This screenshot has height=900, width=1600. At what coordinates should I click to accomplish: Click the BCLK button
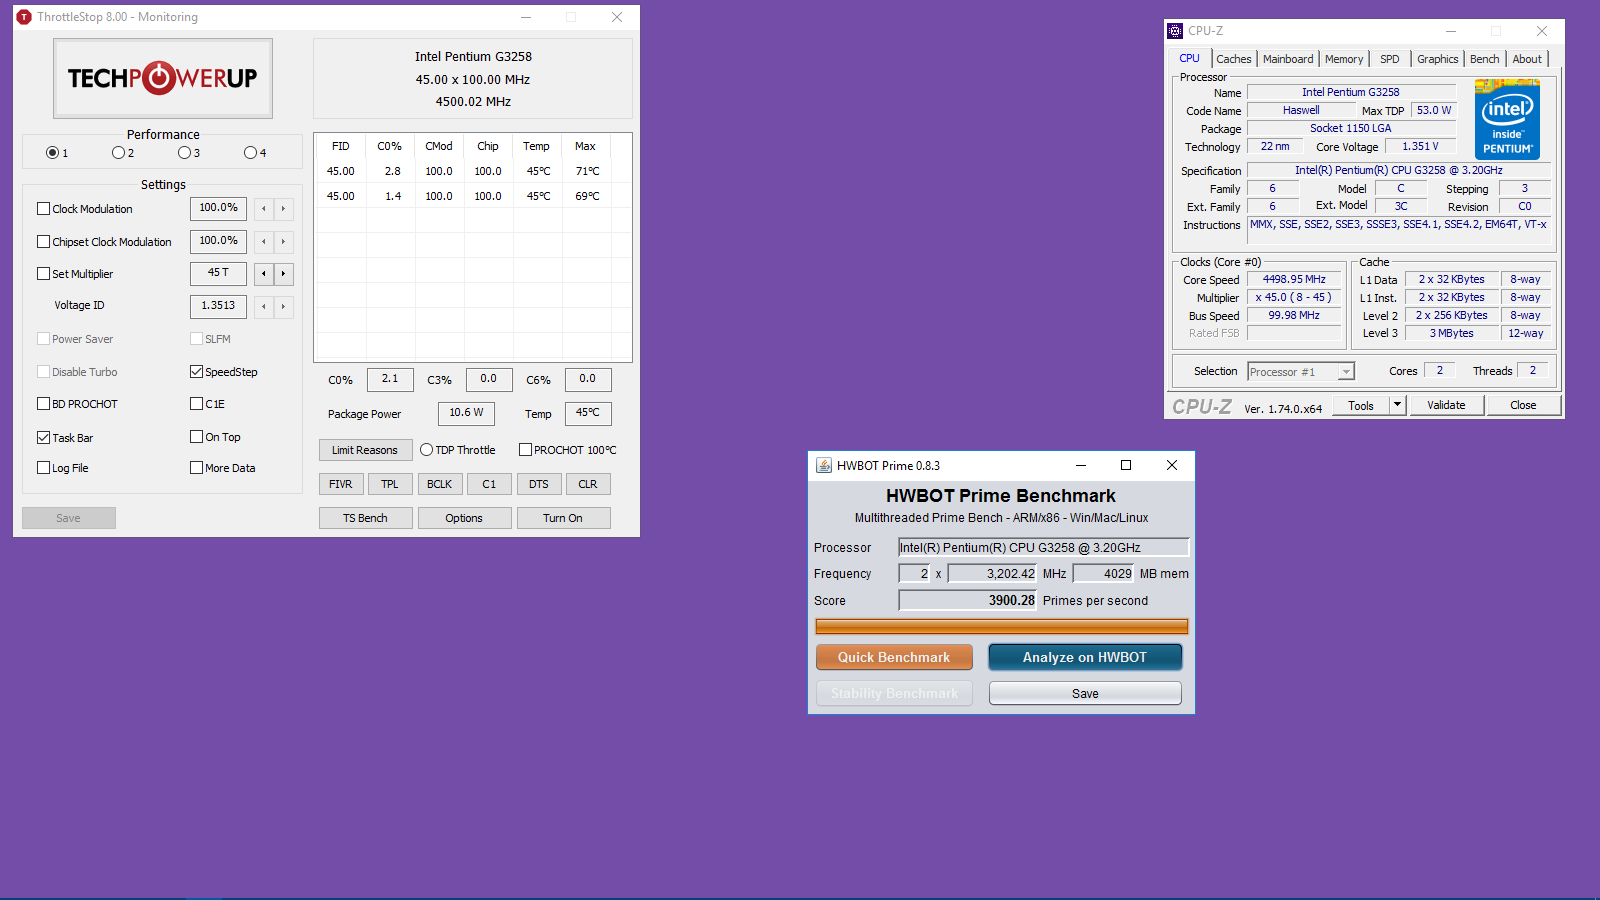pyautogui.click(x=440, y=484)
